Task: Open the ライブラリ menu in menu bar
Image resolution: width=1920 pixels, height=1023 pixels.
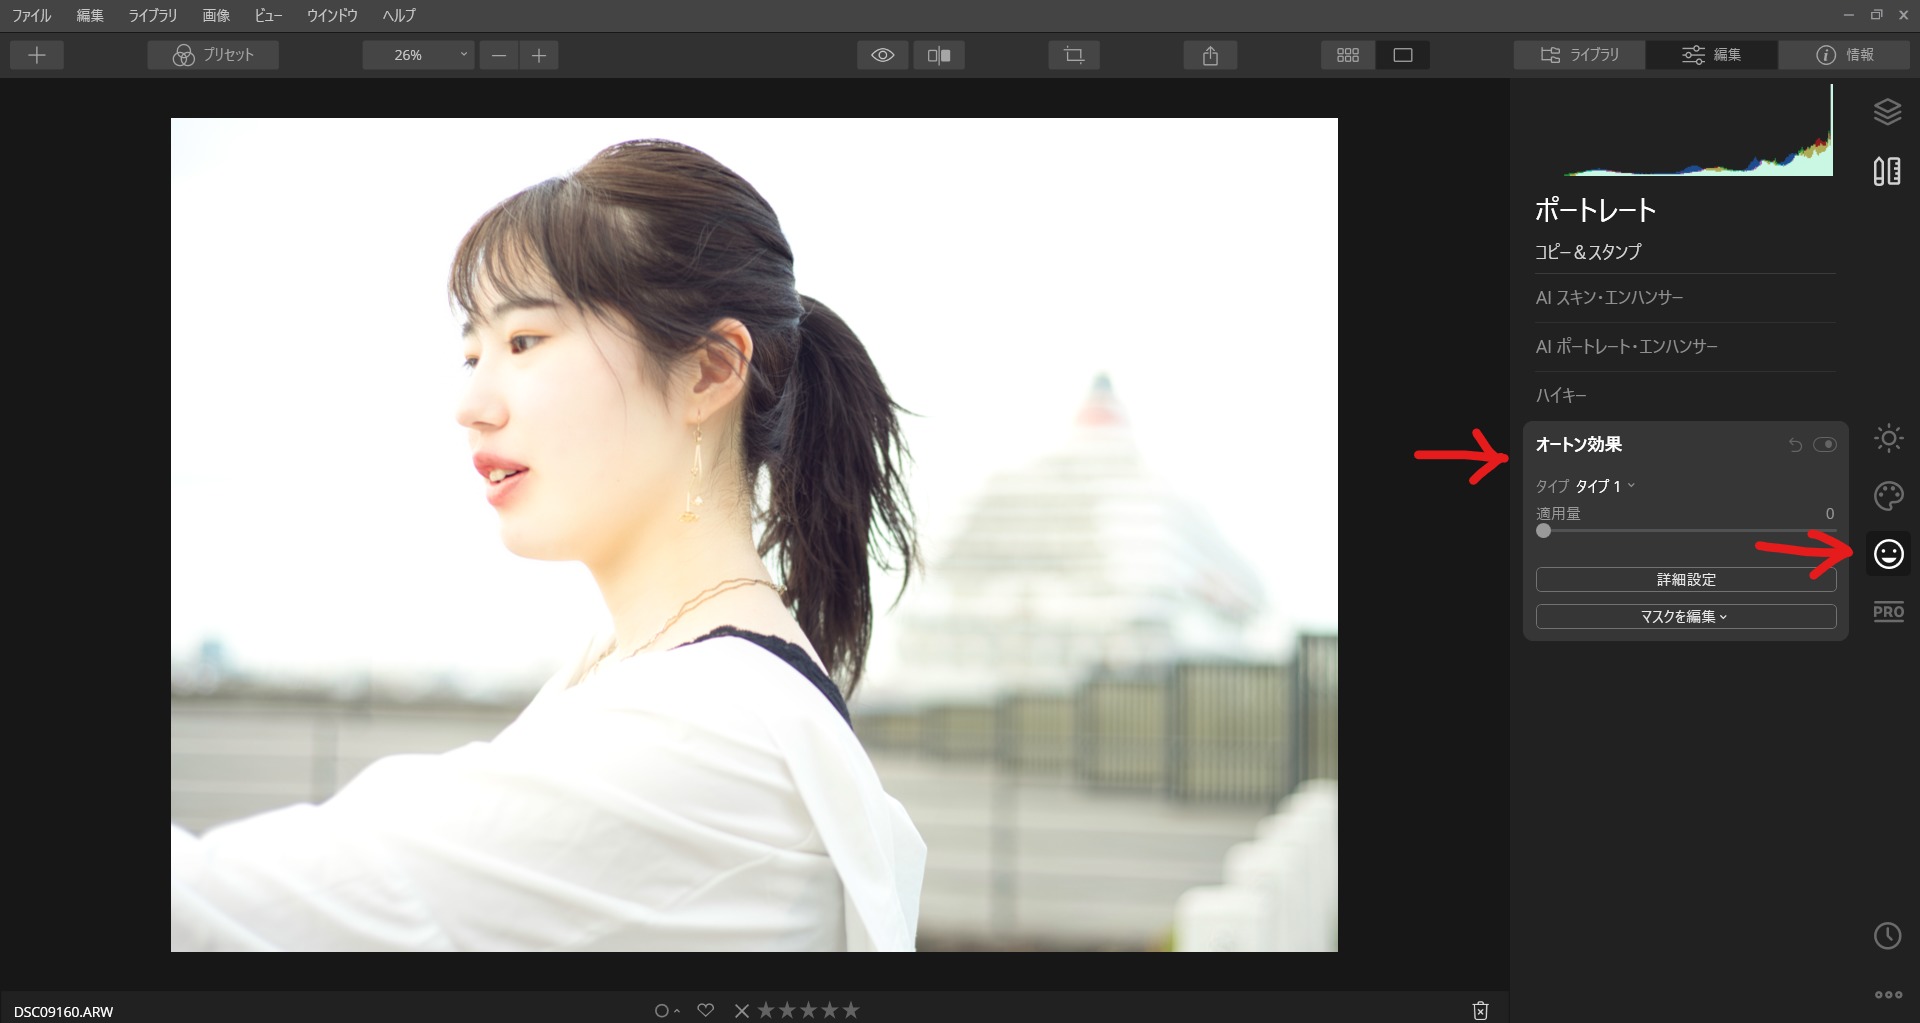Action: (152, 15)
